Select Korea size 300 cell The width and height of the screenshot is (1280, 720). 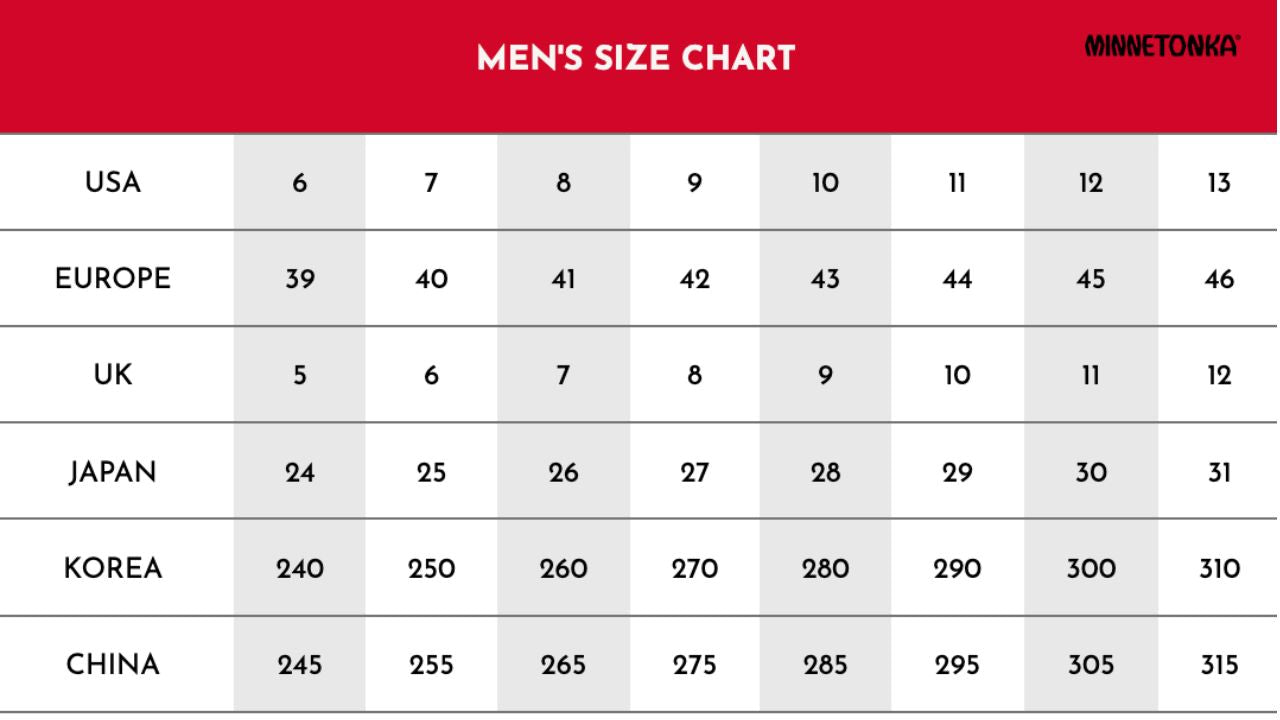[x=1091, y=570]
